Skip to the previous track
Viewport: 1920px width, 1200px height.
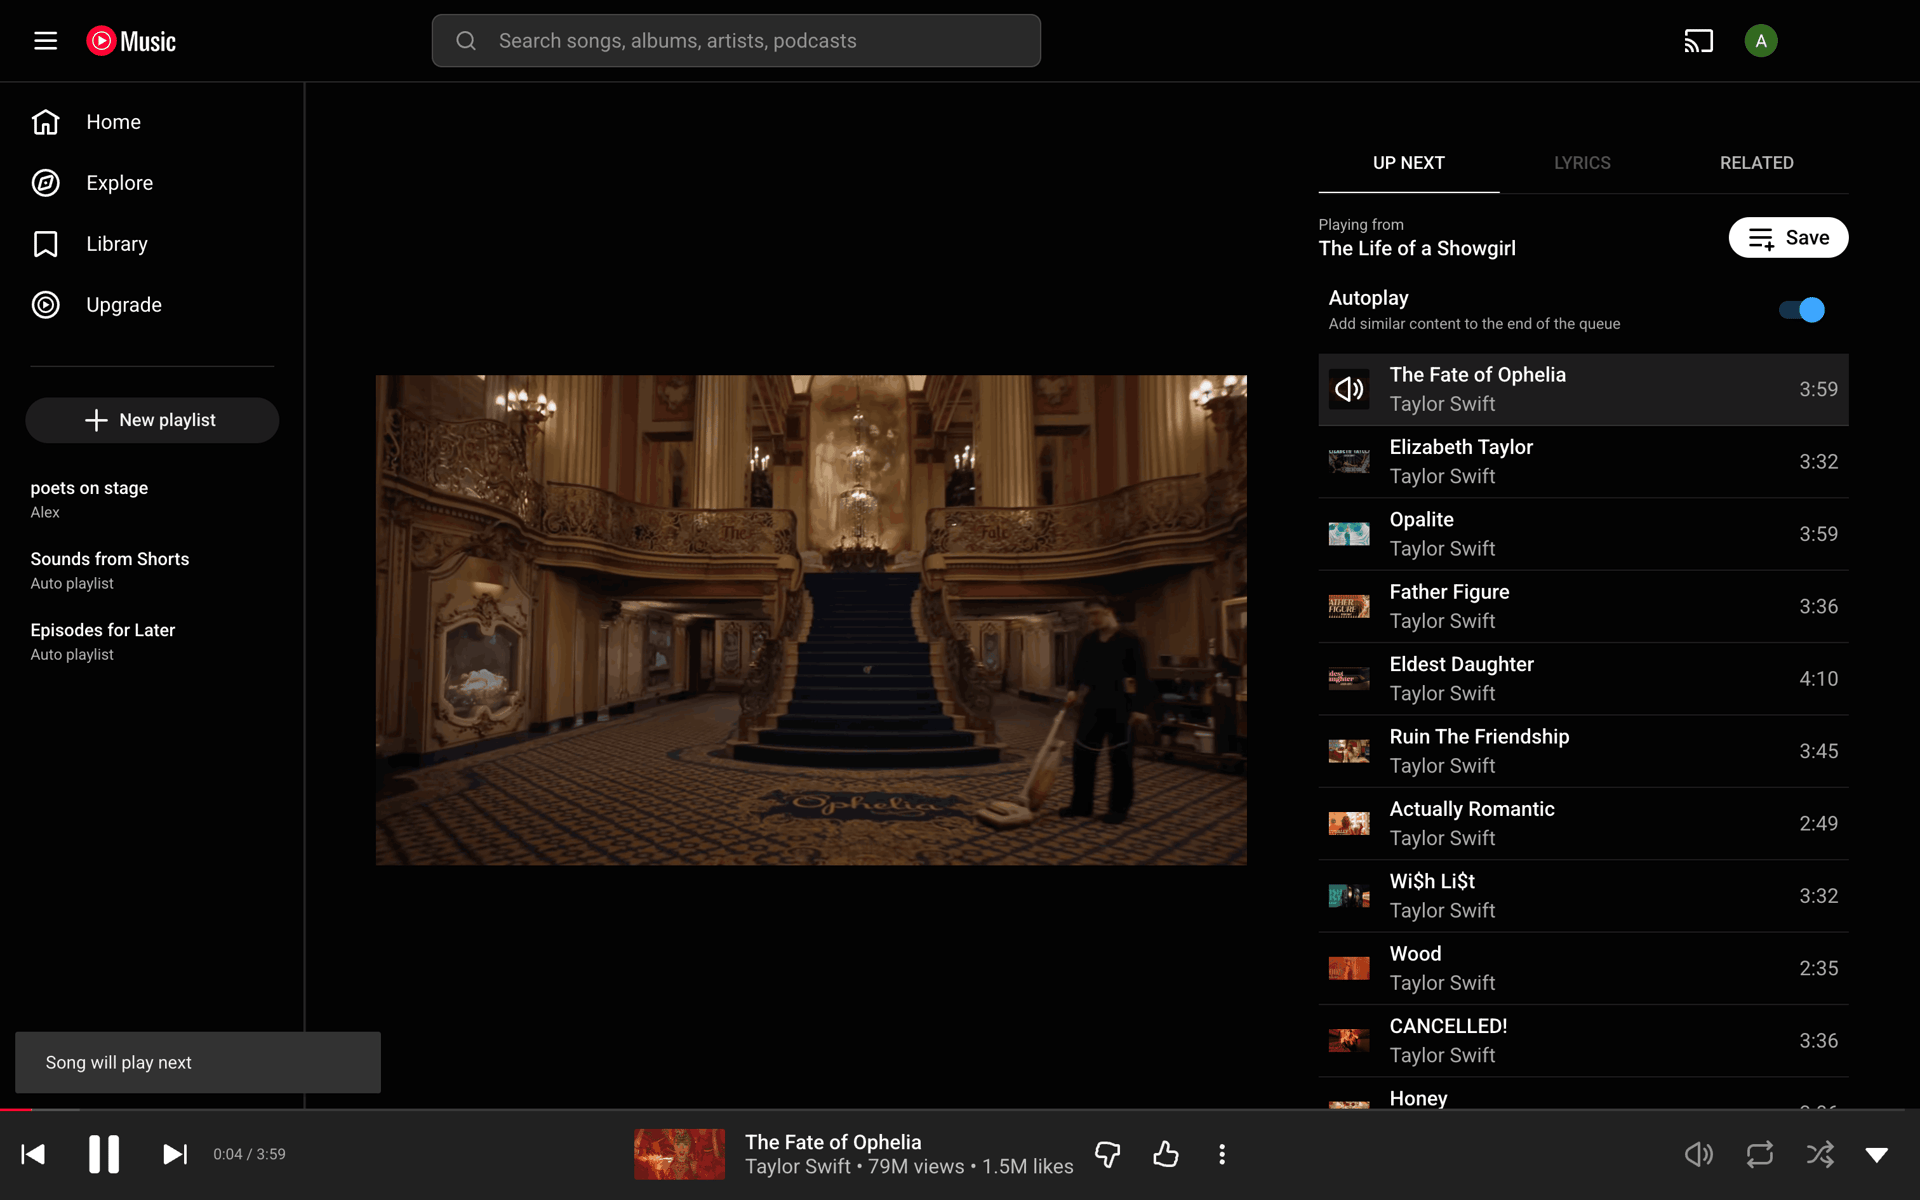[x=33, y=1154]
